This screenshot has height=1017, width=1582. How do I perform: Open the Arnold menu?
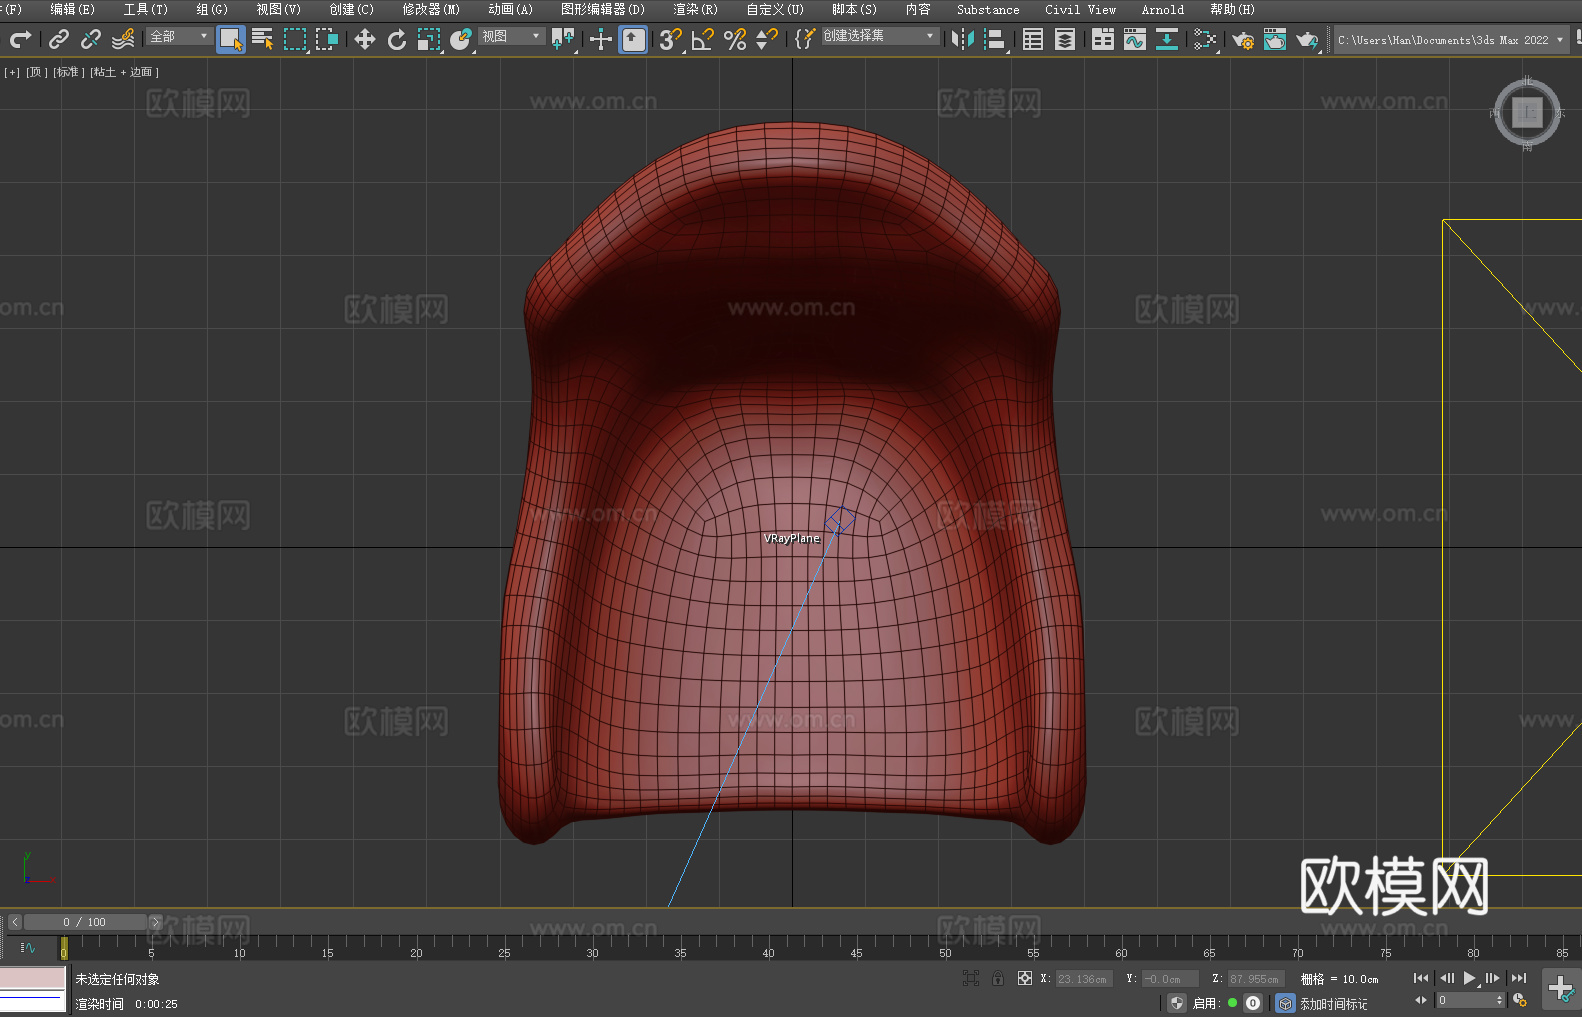1162,9
